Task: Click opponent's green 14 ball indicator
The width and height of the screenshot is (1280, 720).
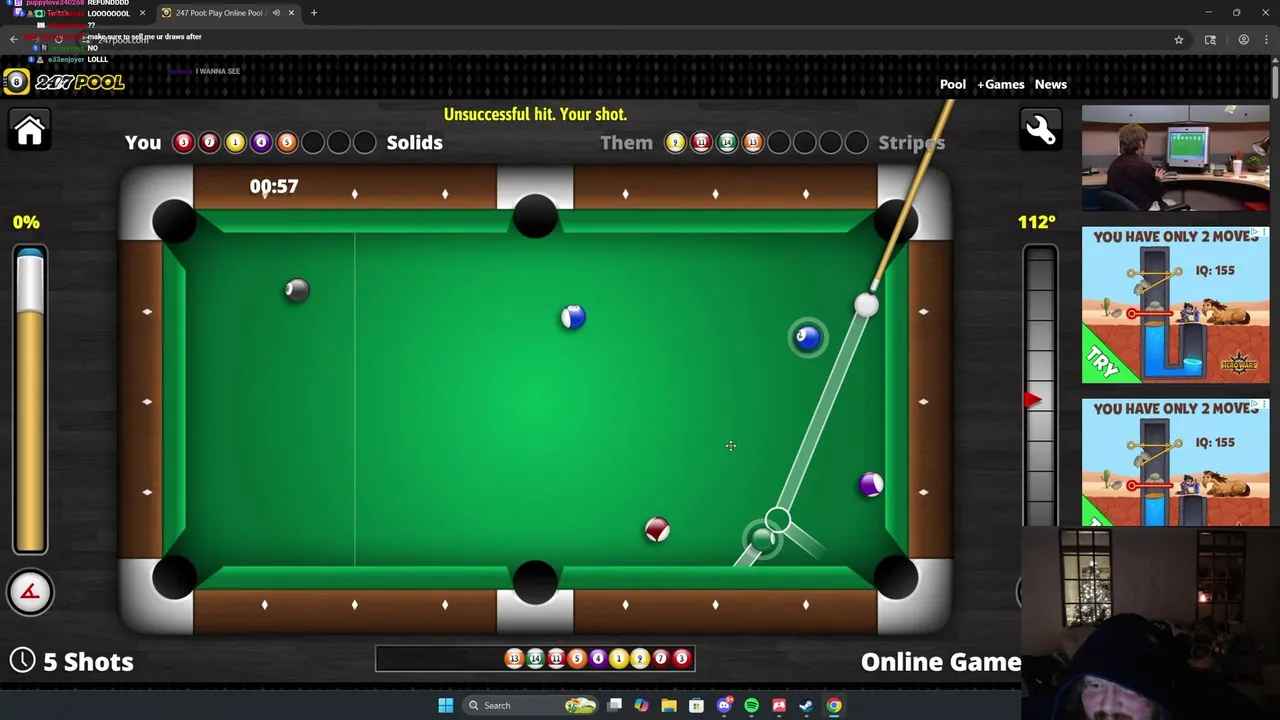Action: [x=727, y=142]
